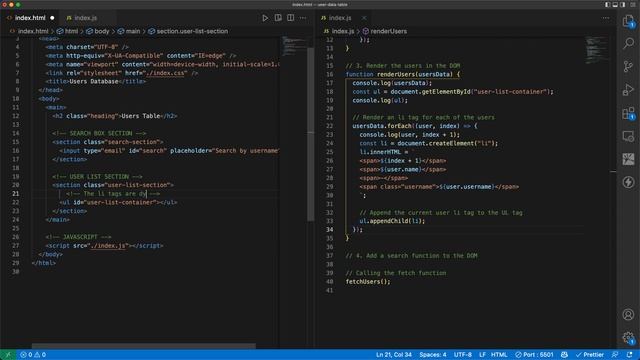Click line number 34 in the right editor

coord(329,229)
